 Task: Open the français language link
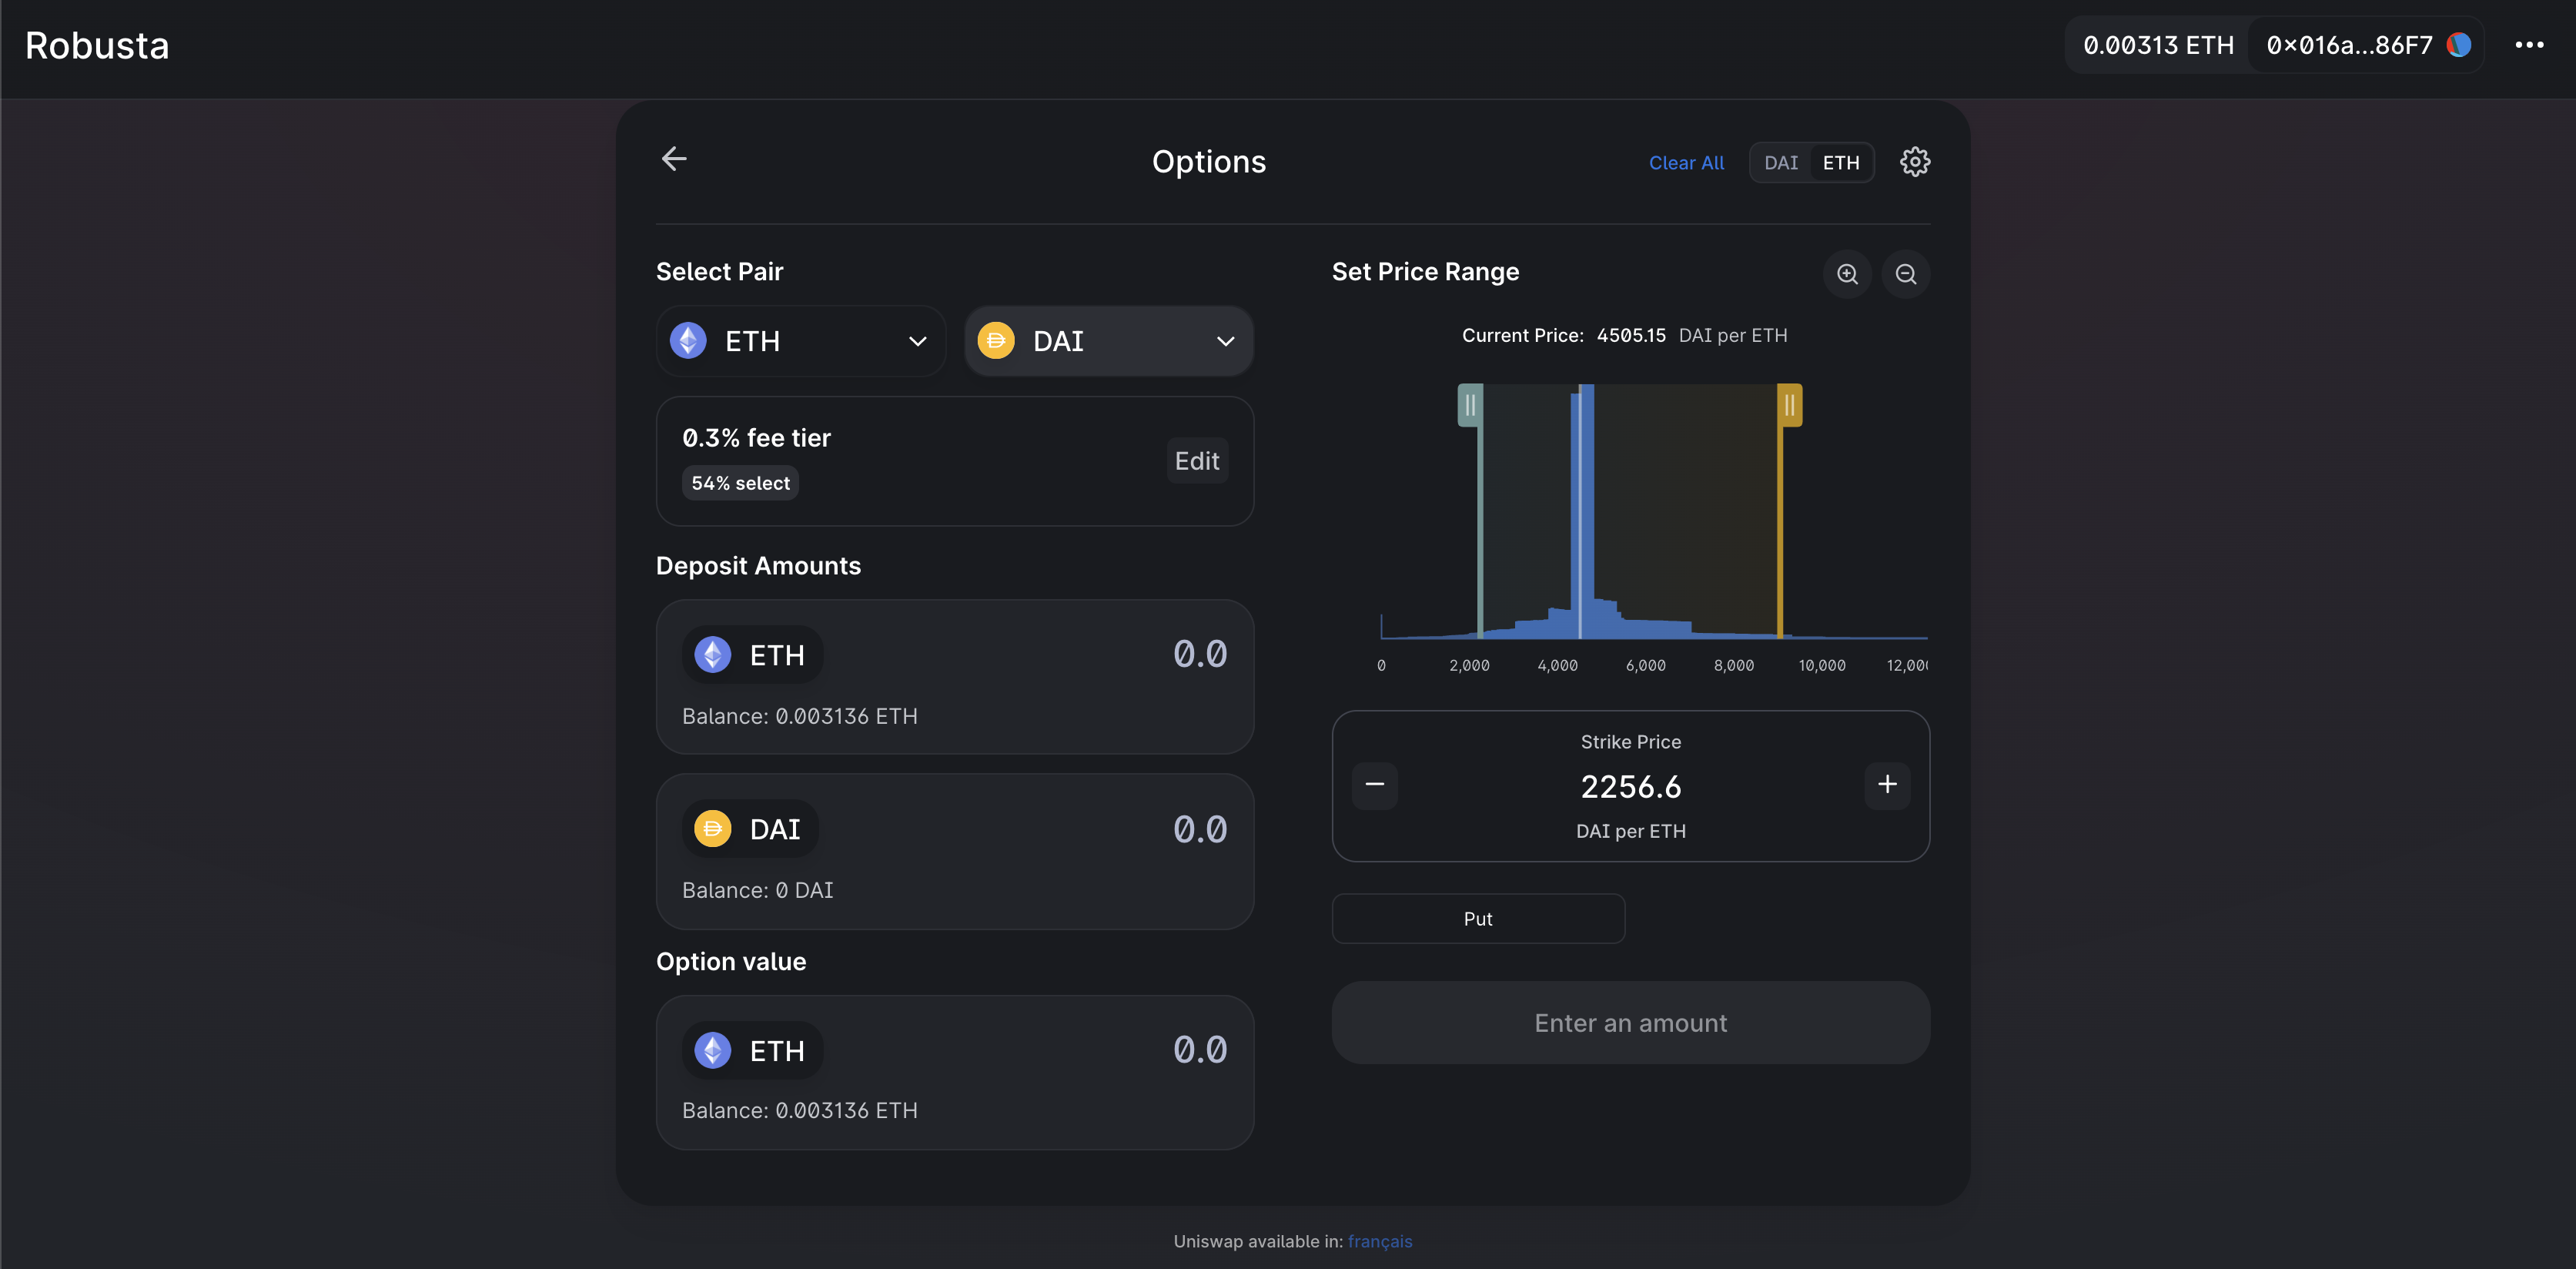click(x=1379, y=1241)
